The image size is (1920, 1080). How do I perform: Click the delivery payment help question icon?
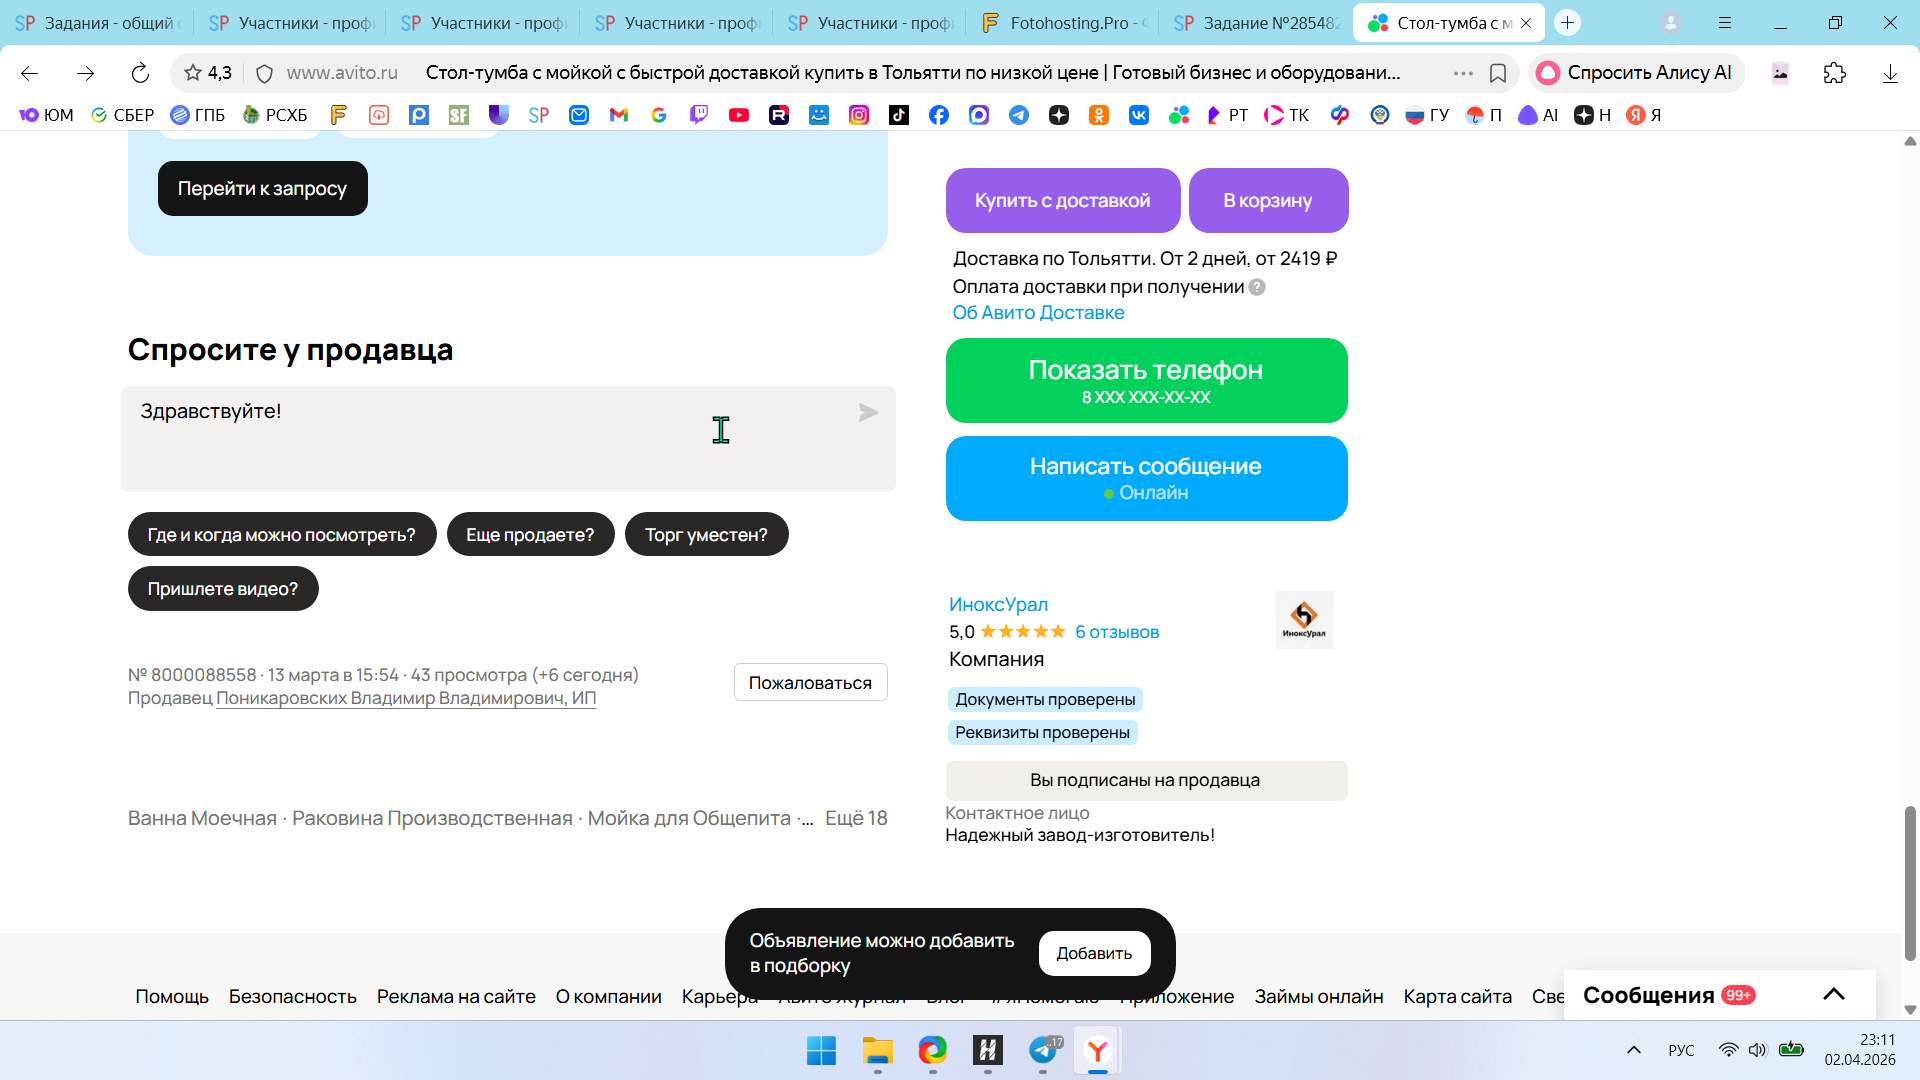pyautogui.click(x=1257, y=288)
